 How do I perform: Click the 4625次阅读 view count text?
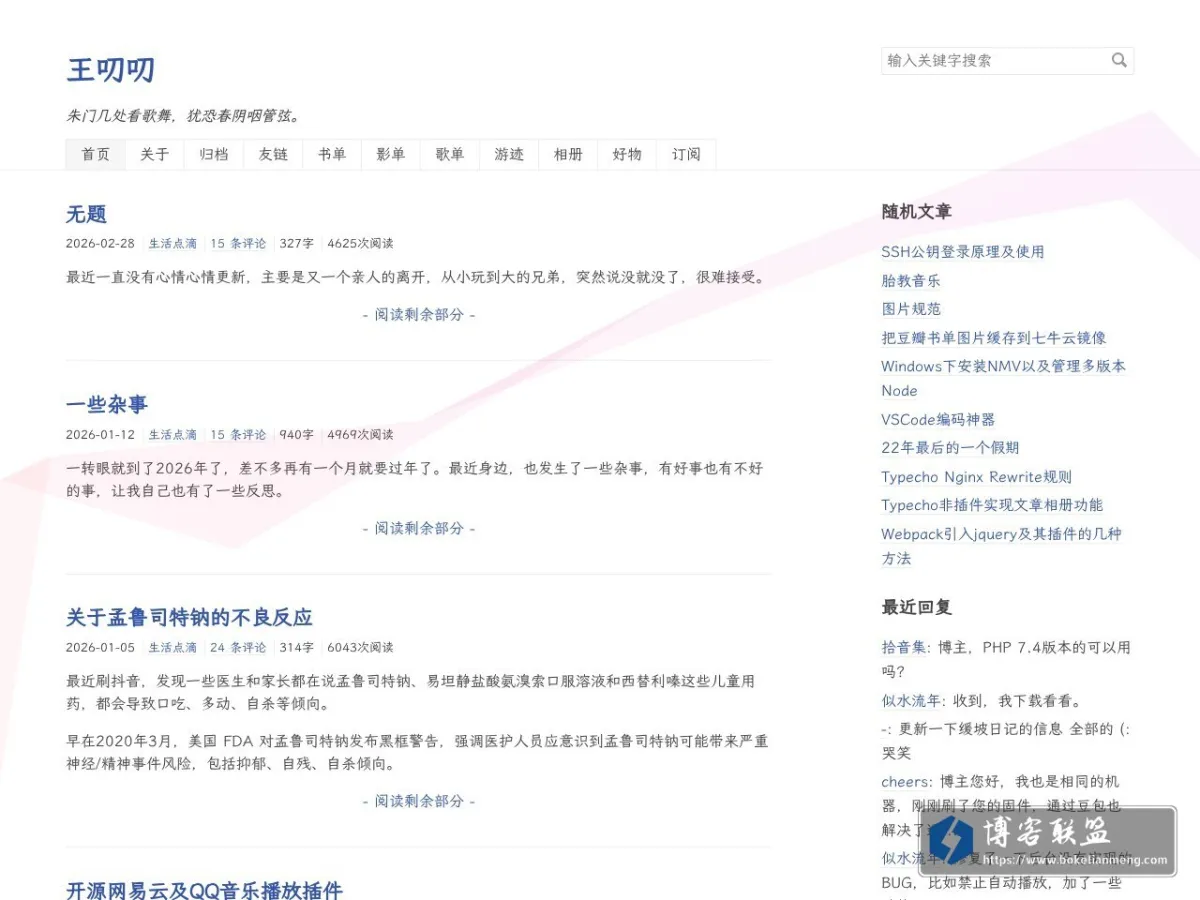[360, 243]
